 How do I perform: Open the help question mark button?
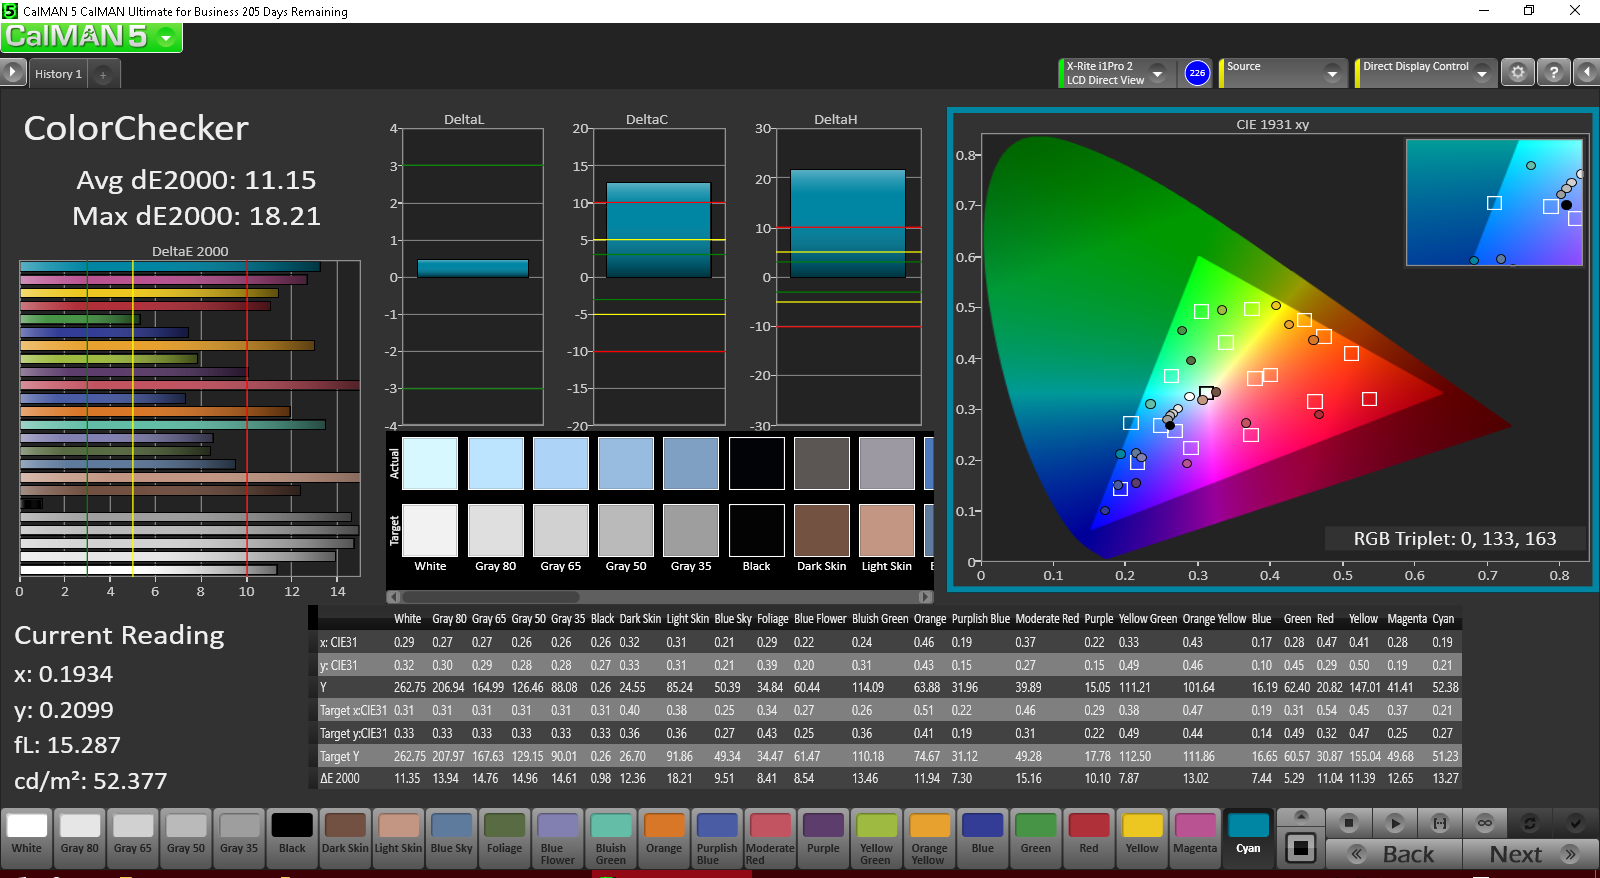(x=1553, y=72)
